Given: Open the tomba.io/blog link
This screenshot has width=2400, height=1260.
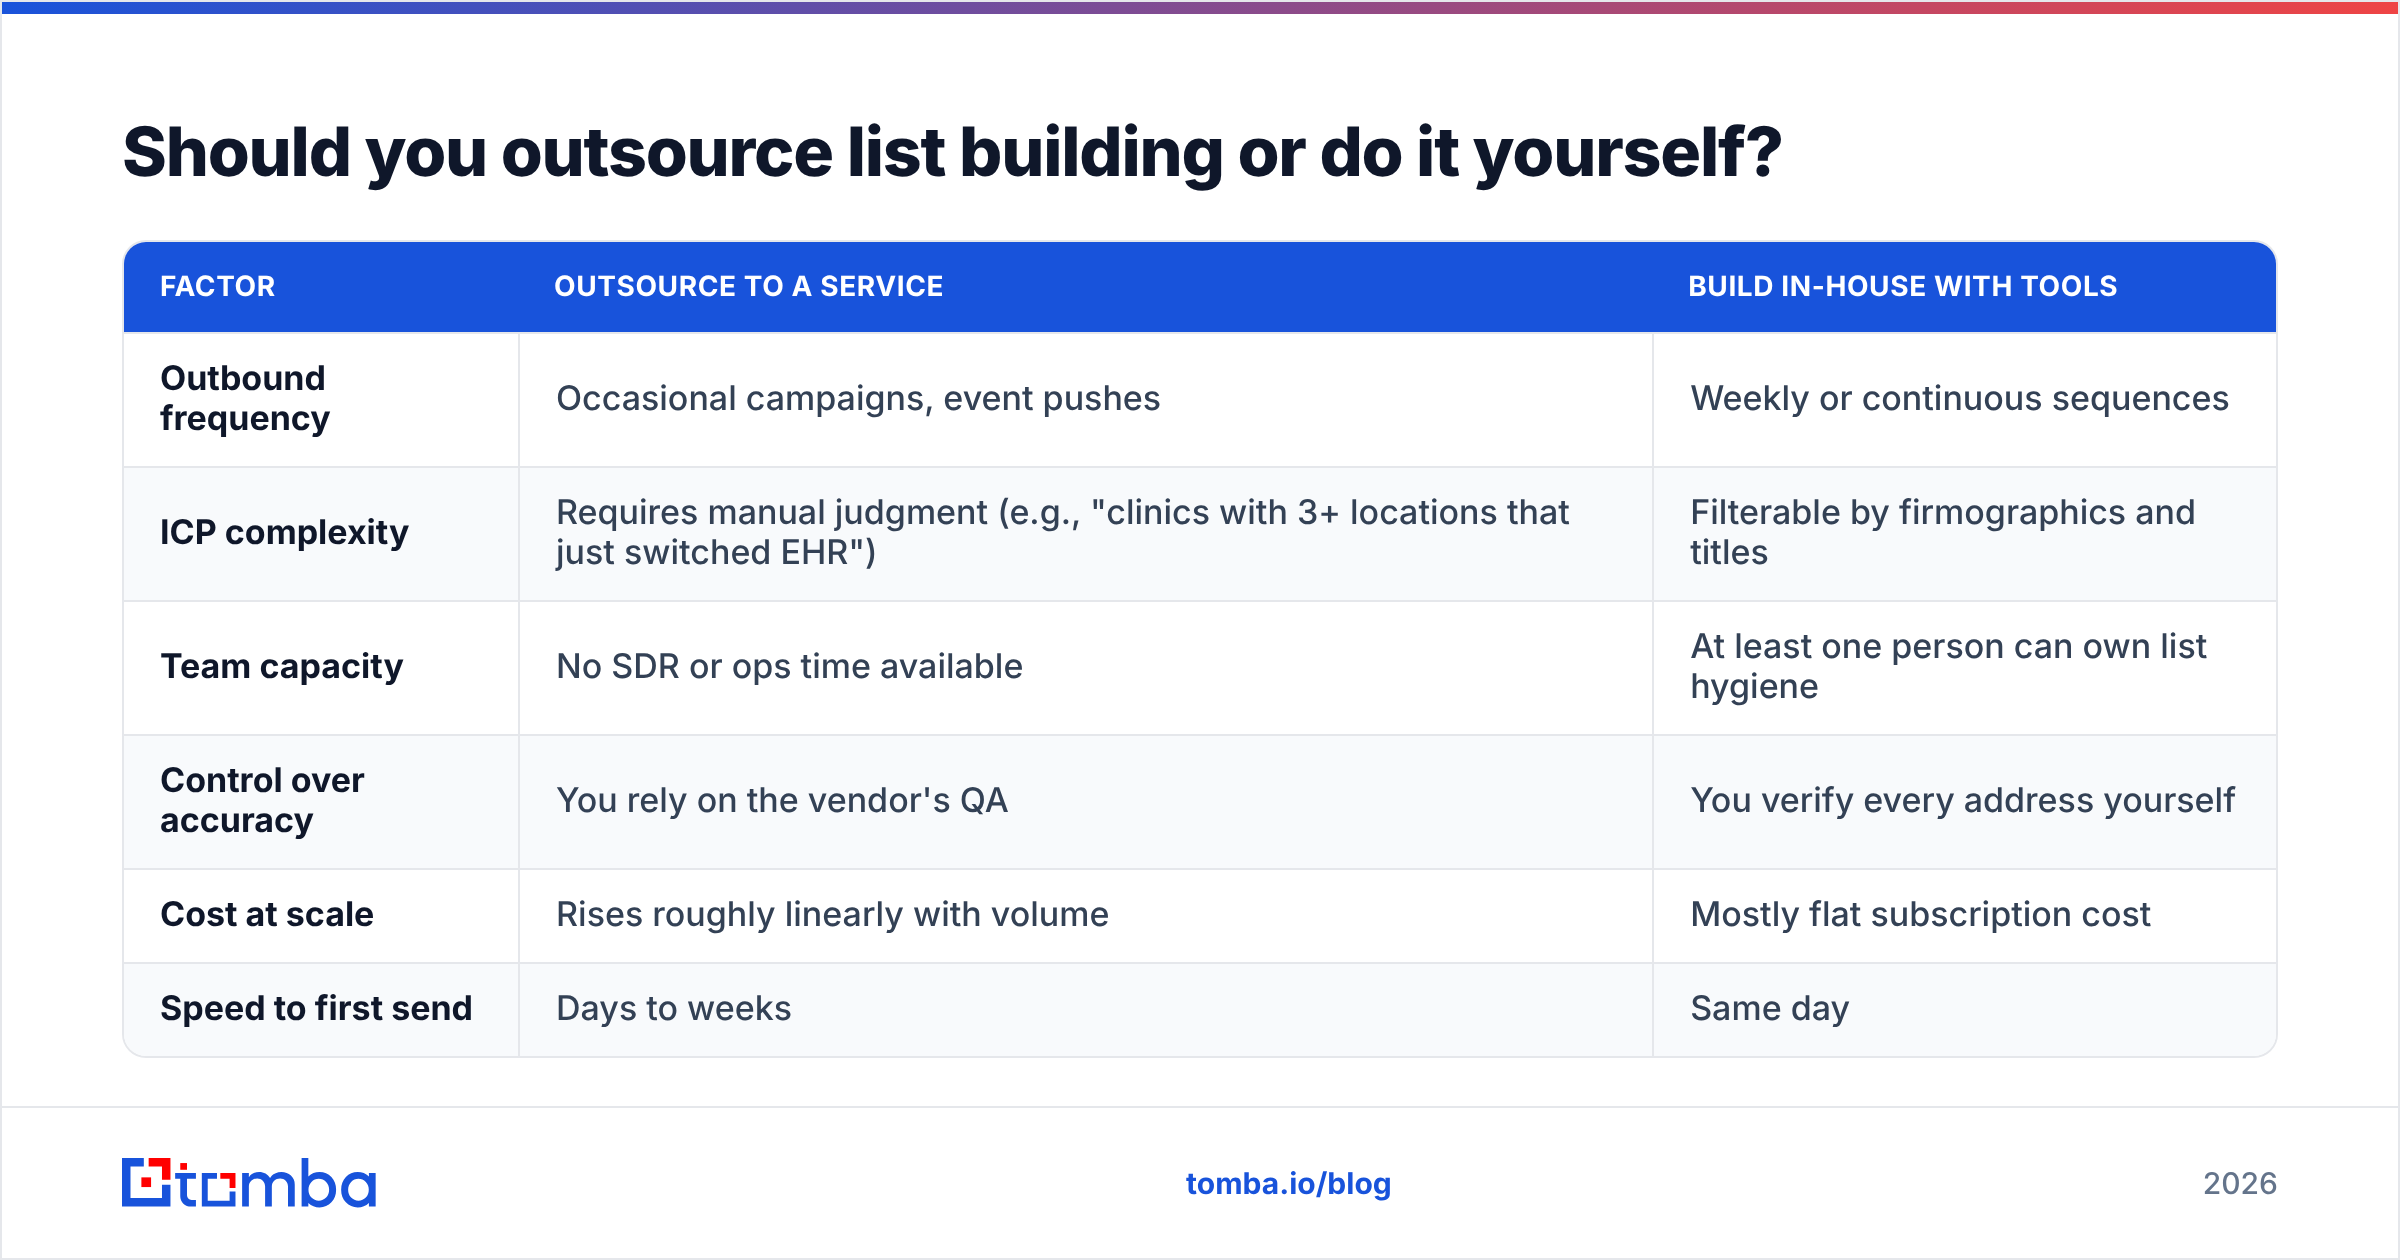Looking at the screenshot, I should pyautogui.click(x=1288, y=1184).
